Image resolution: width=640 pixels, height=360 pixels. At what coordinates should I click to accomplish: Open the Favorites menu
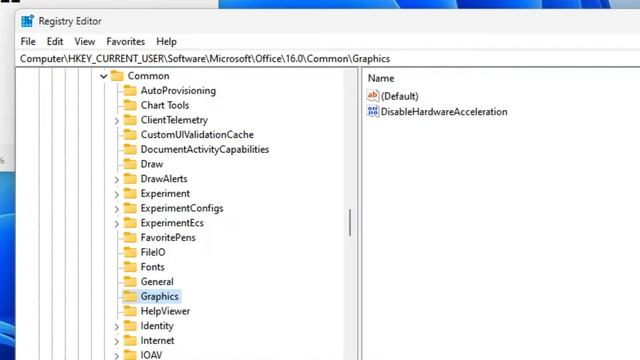tap(125, 42)
